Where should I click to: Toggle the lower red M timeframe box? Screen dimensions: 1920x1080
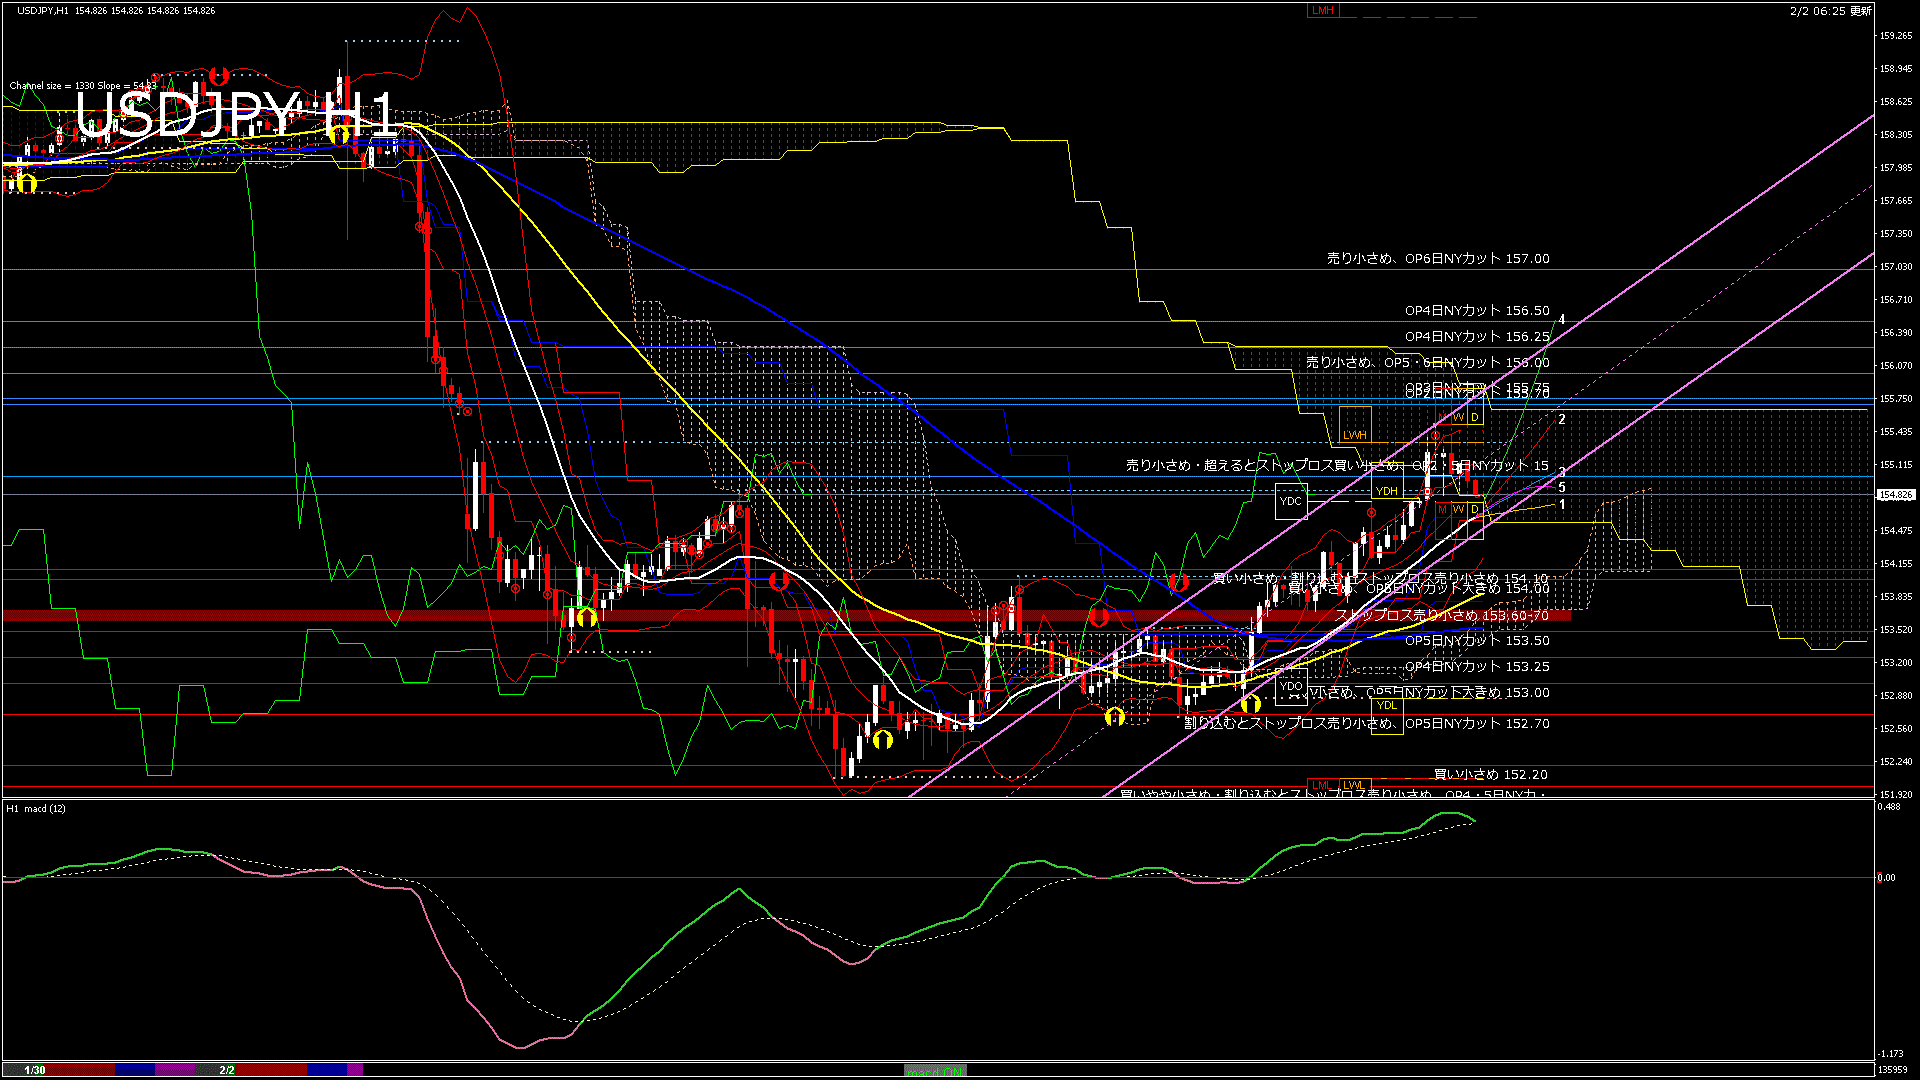pos(1443,509)
